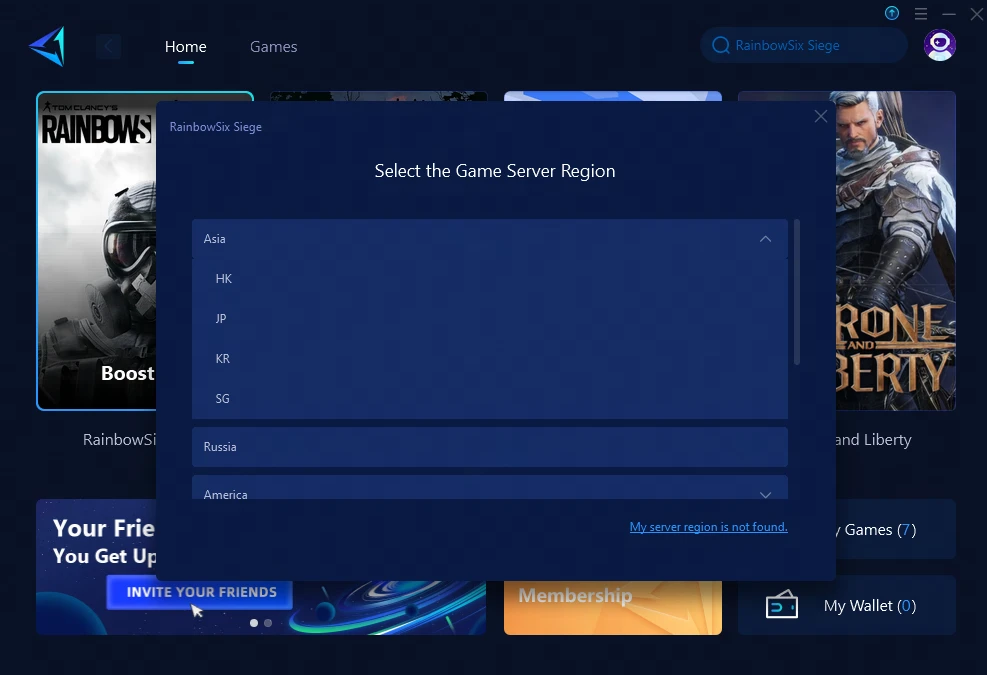The image size is (987, 675).
Task: Click the INVITE YOUR FRIENDS button
Action: (x=197, y=592)
